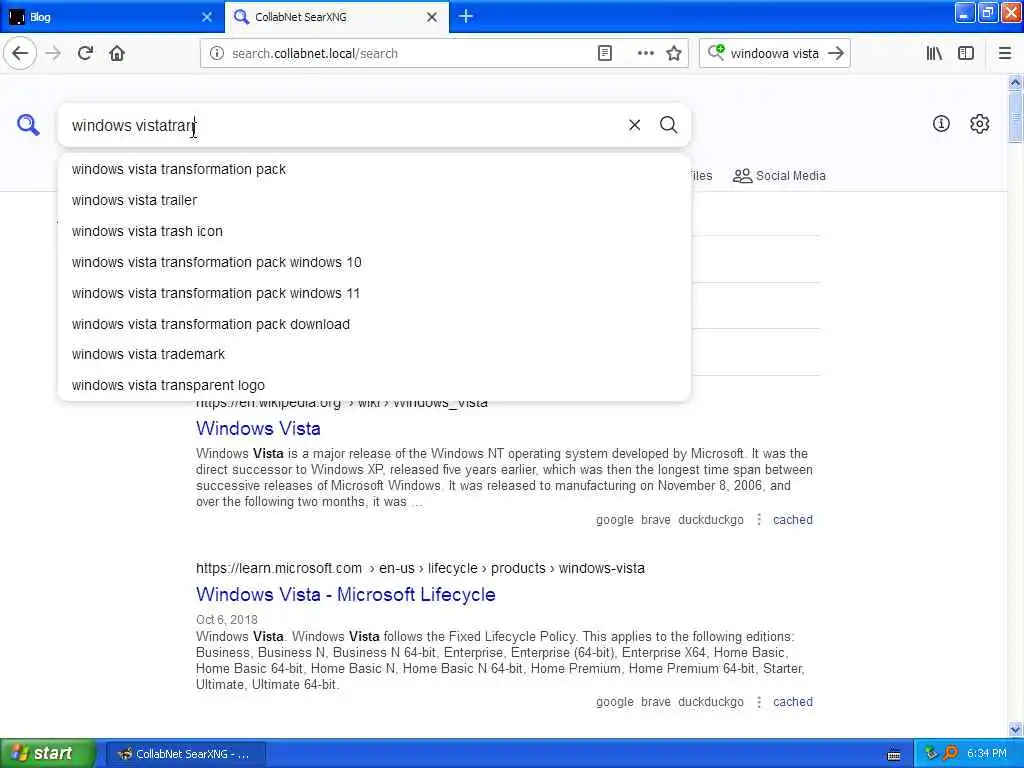Click the page scrollbar up arrow

pos(1015,82)
